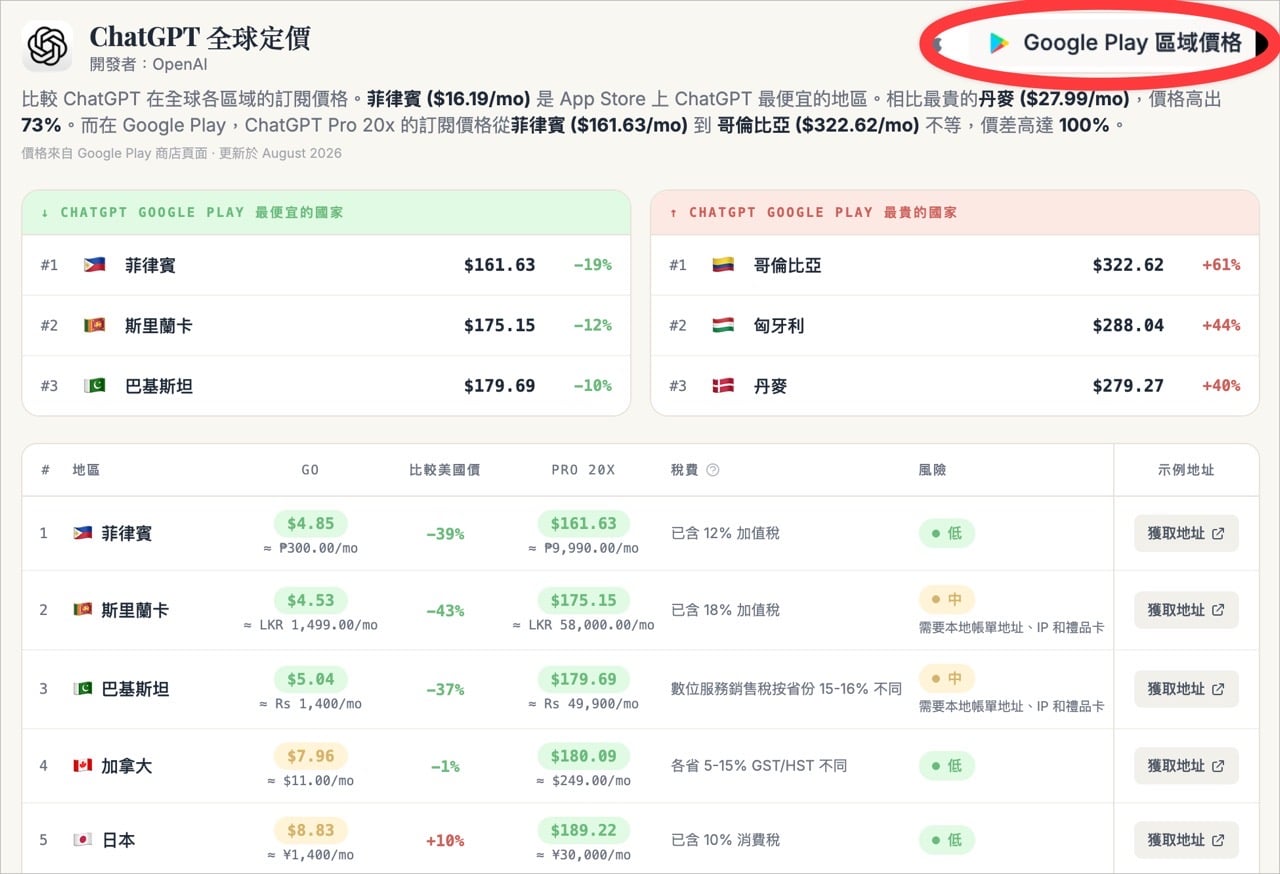Click the GO column header
Viewport: 1280px width, 874px height.
point(310,470)
